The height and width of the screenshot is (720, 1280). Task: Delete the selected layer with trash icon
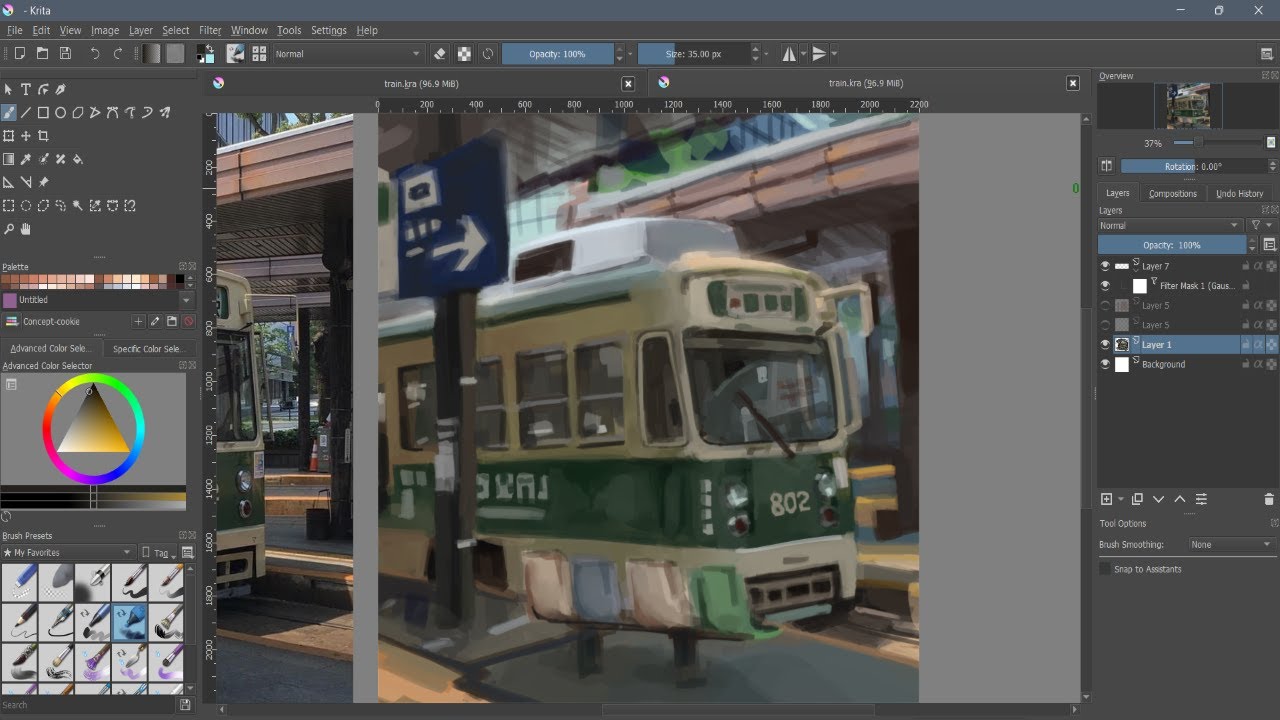1269,499
